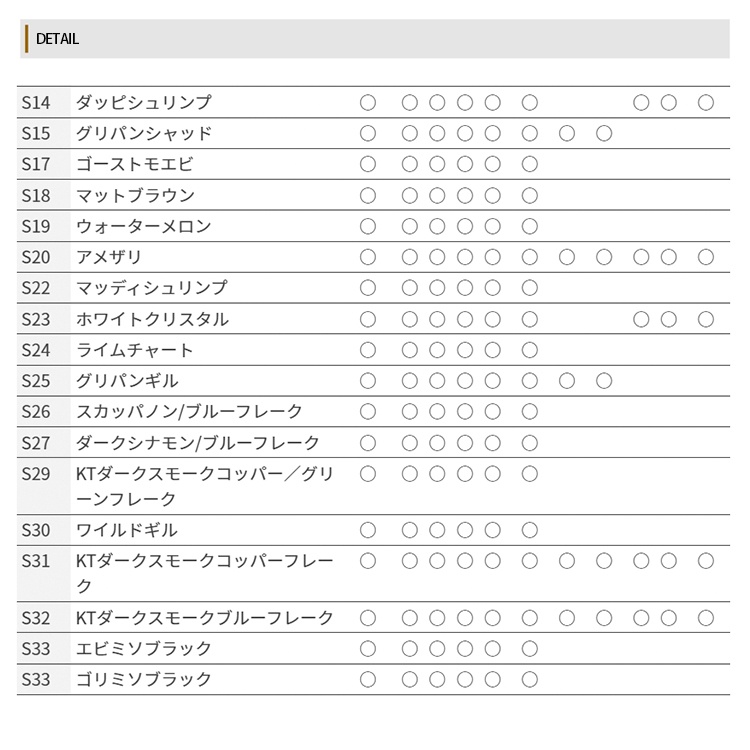Select the first circle in the S30 ワイルドギル row
750x750 pixels.
tap(368, 530)
